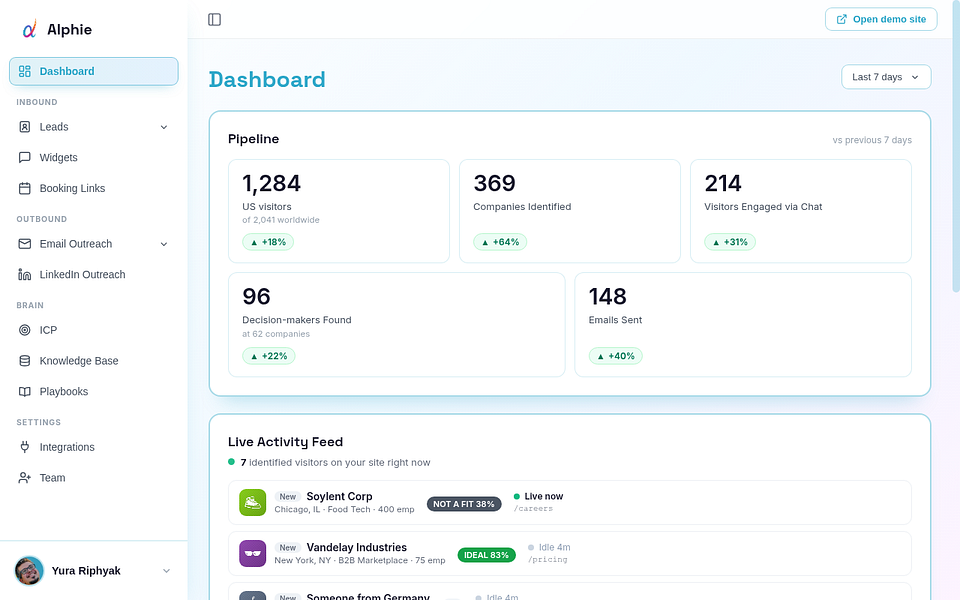Click the Soylent Corp company logo thumbnail

click(x=252, y=503)
